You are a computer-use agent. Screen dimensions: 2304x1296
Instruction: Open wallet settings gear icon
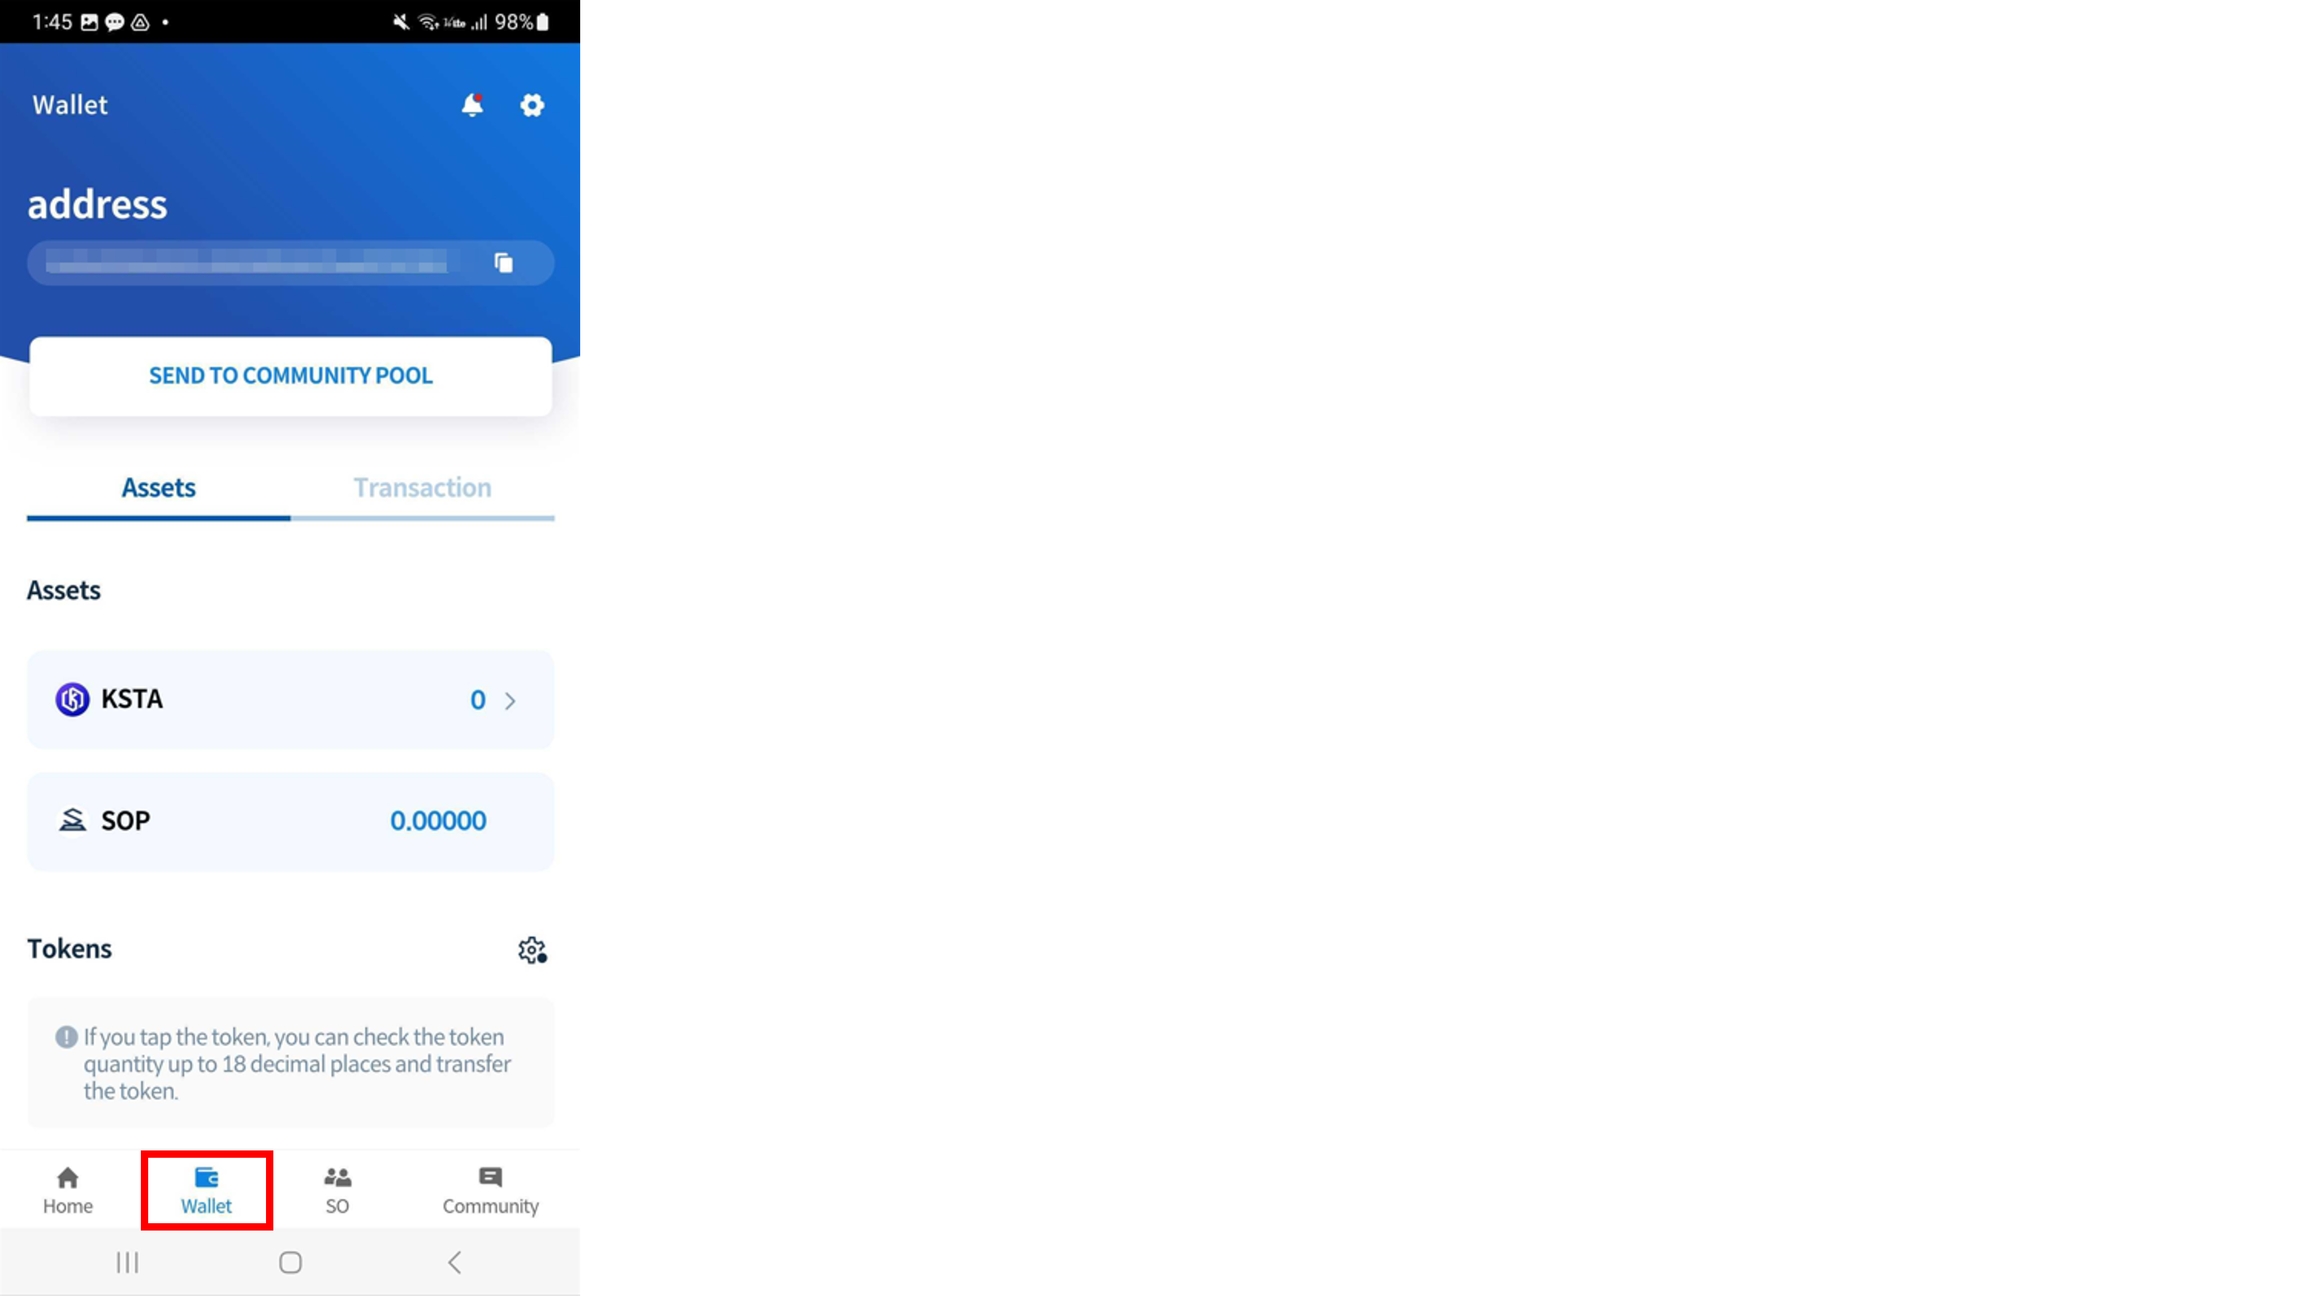pyautogui.click(x=532, y=105)
